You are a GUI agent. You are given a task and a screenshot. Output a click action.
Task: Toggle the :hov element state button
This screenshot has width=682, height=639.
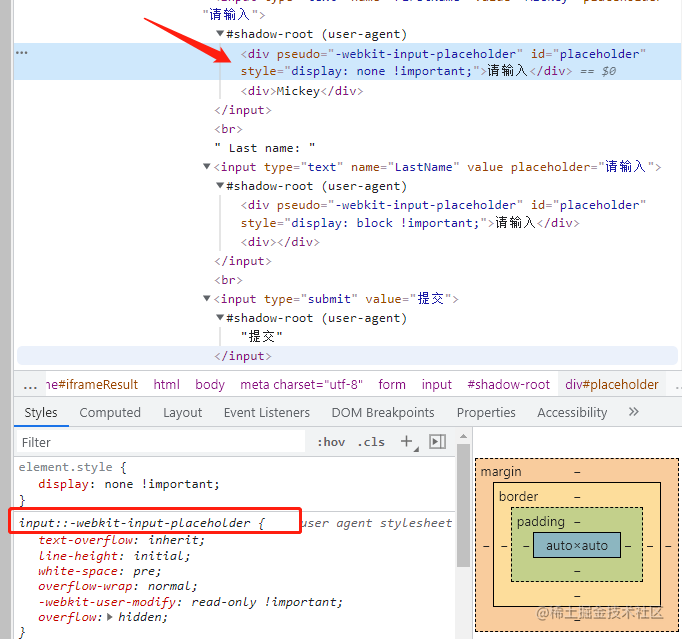click(x=331, y=442)
